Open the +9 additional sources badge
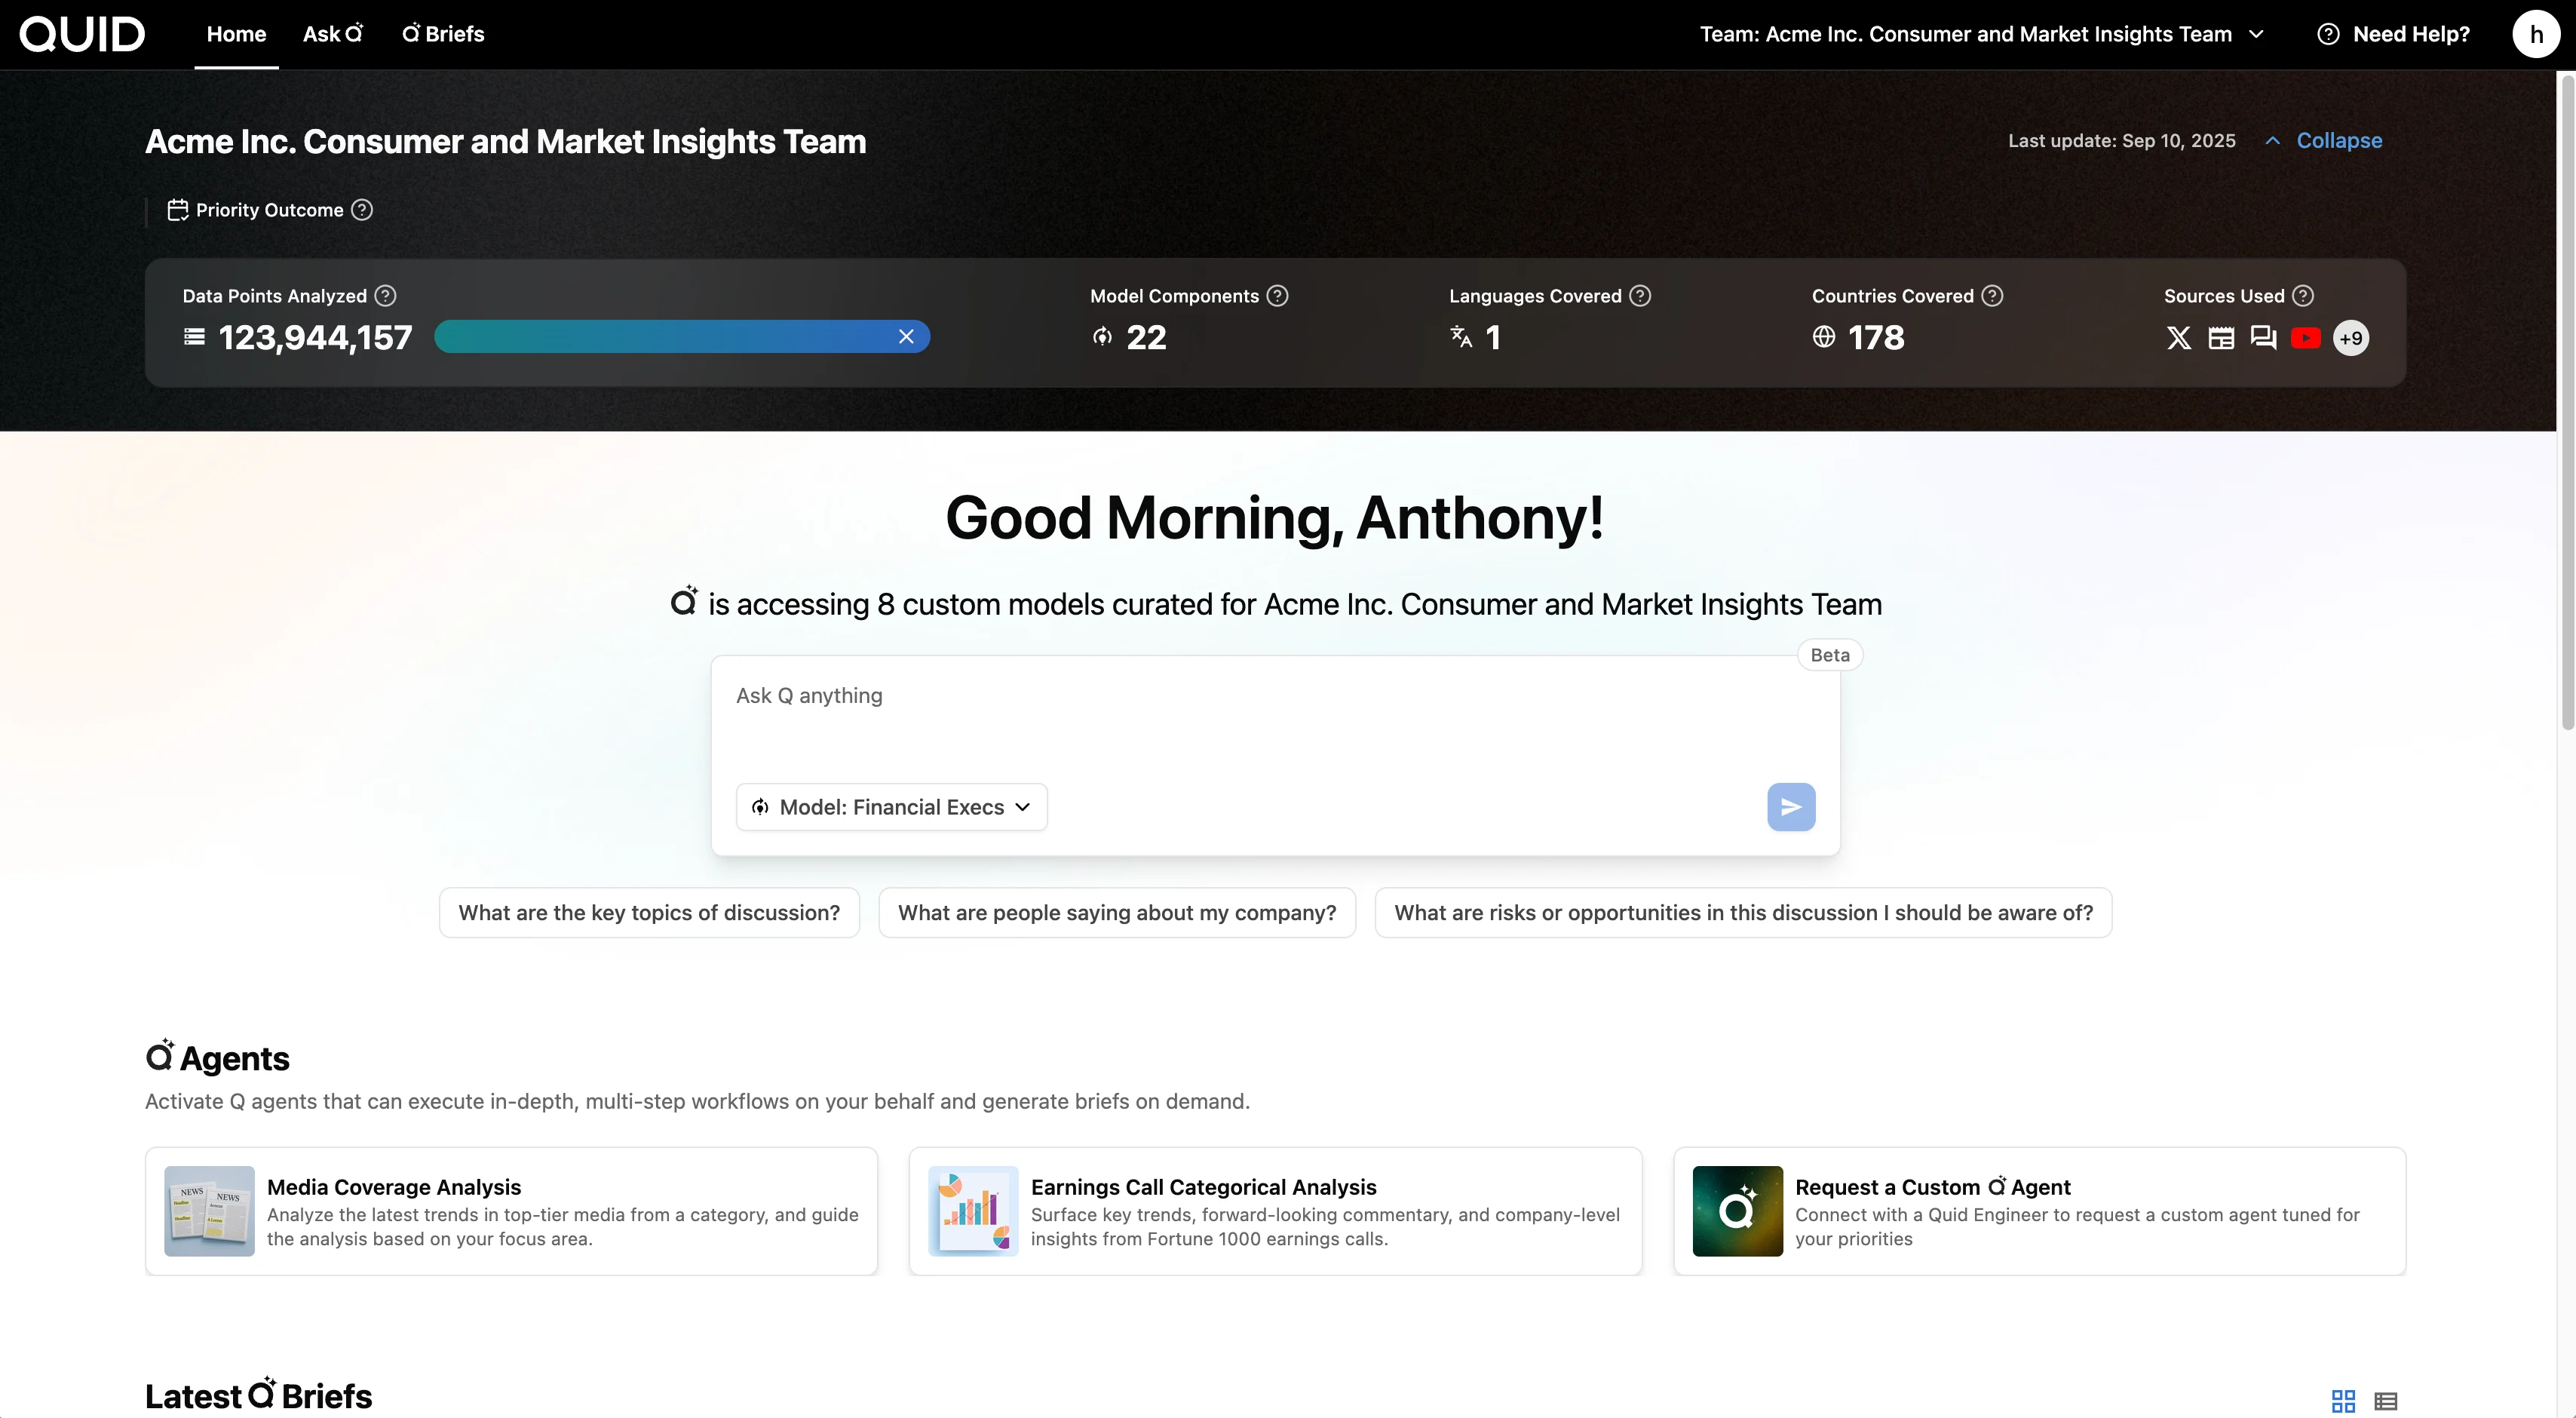 2350,338
